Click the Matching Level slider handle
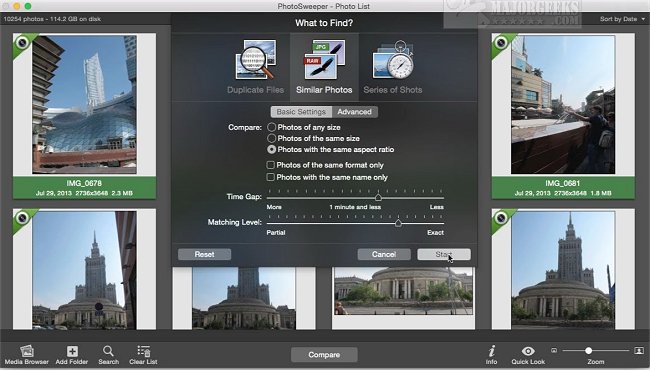This screenshot has width=650, height=370. 398,223
